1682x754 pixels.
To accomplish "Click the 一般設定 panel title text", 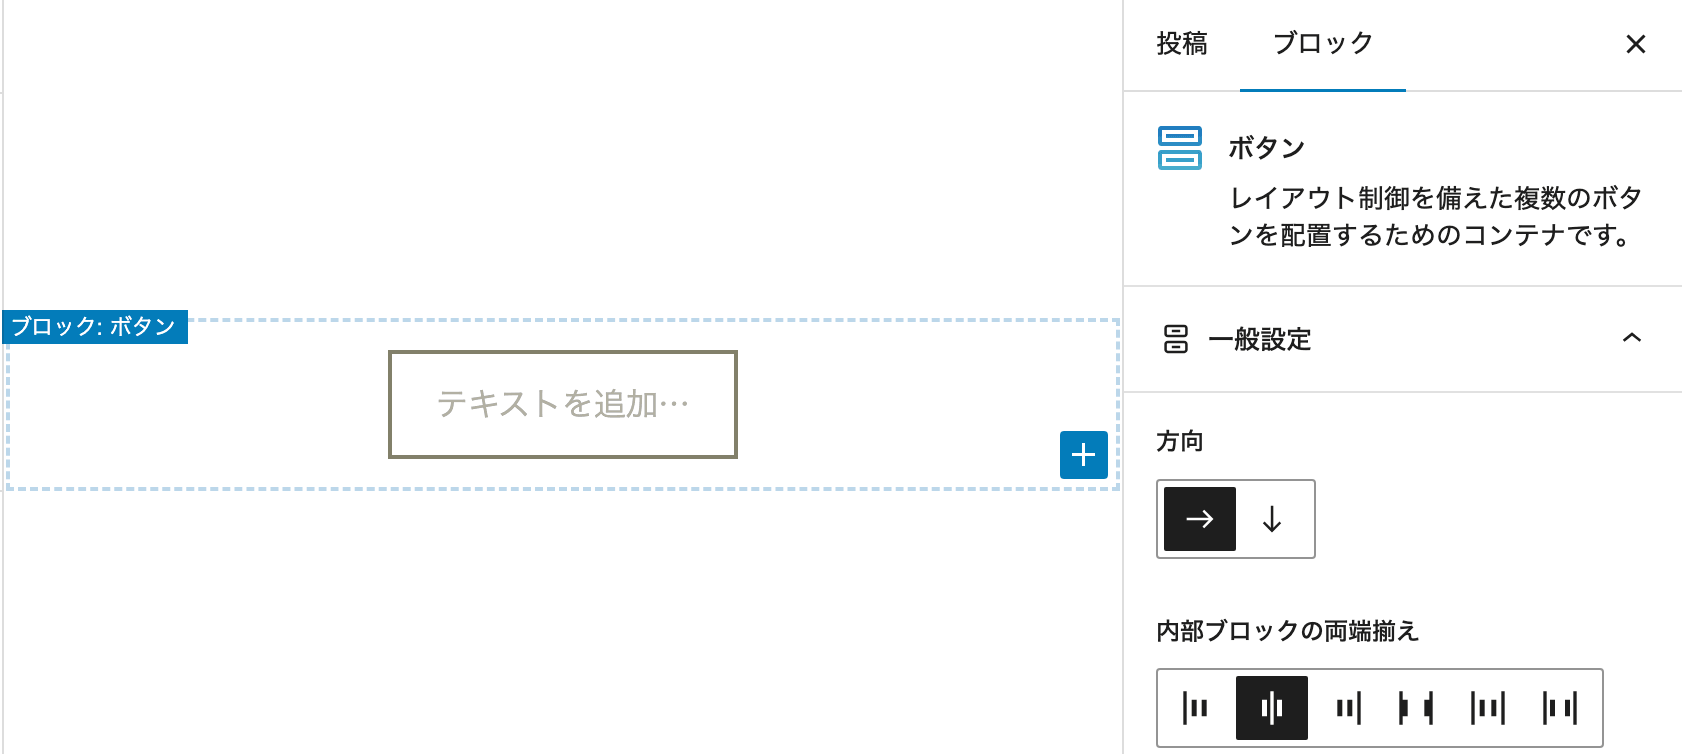I will 1260,340.
